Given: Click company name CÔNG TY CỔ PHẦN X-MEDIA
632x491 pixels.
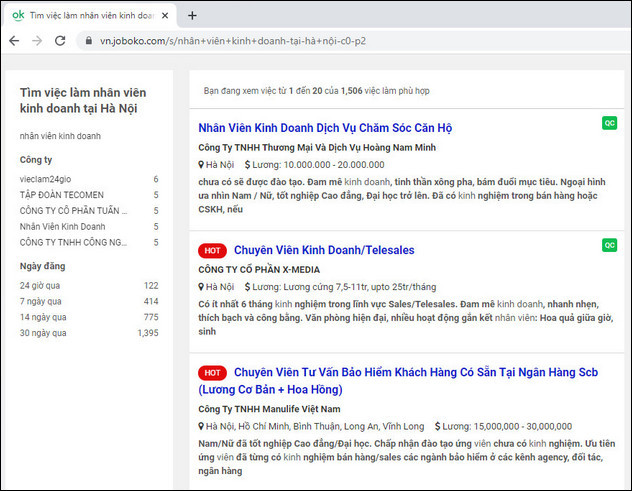Looking at the screenshot, I should click(259, 269).
